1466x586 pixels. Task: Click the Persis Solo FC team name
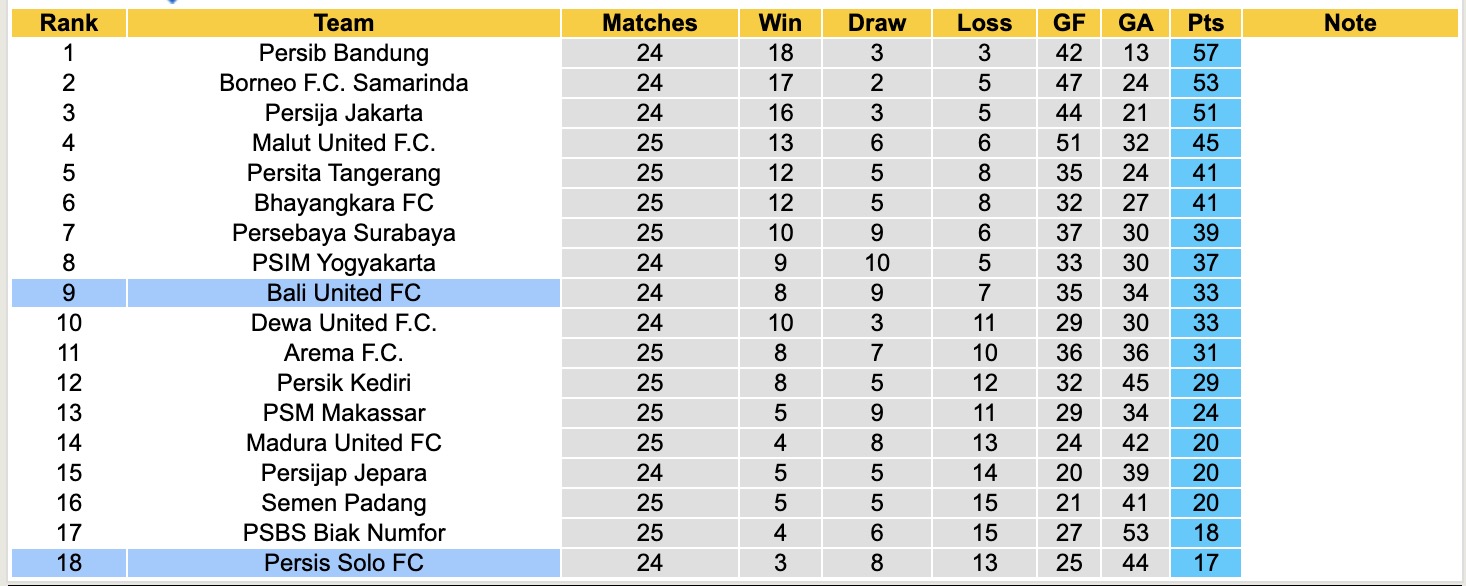click(343, 563)
